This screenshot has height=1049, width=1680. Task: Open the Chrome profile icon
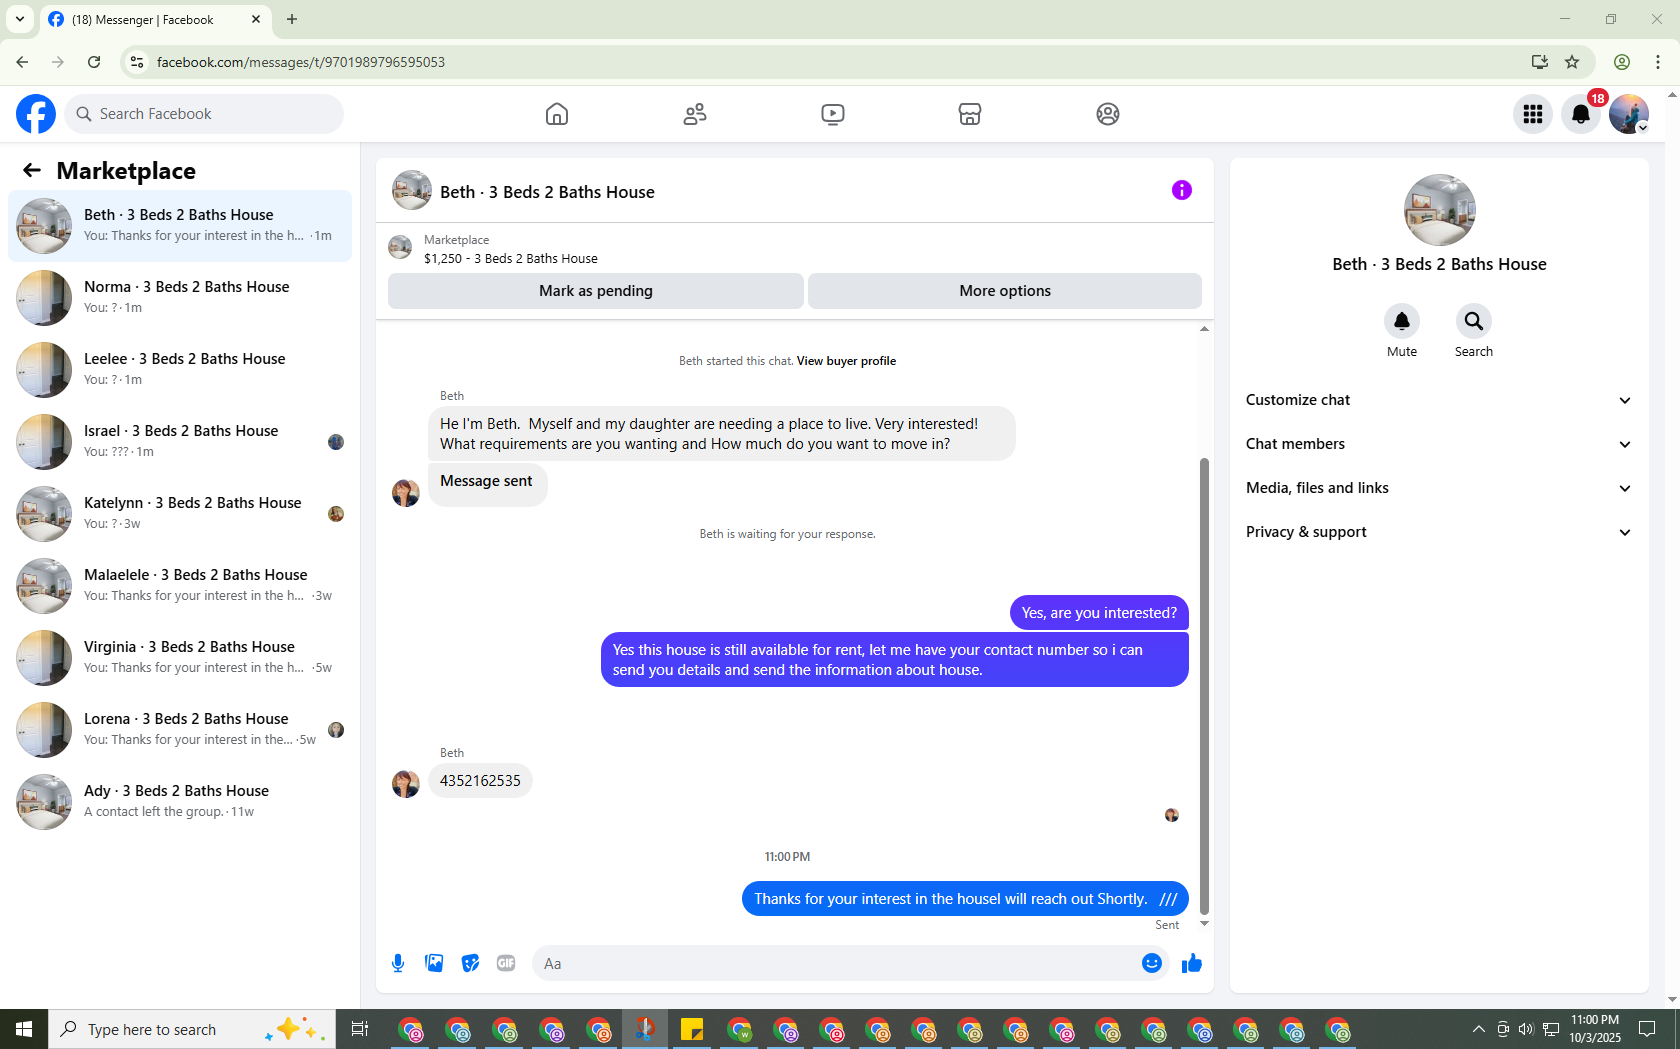tap(1622, 62)
